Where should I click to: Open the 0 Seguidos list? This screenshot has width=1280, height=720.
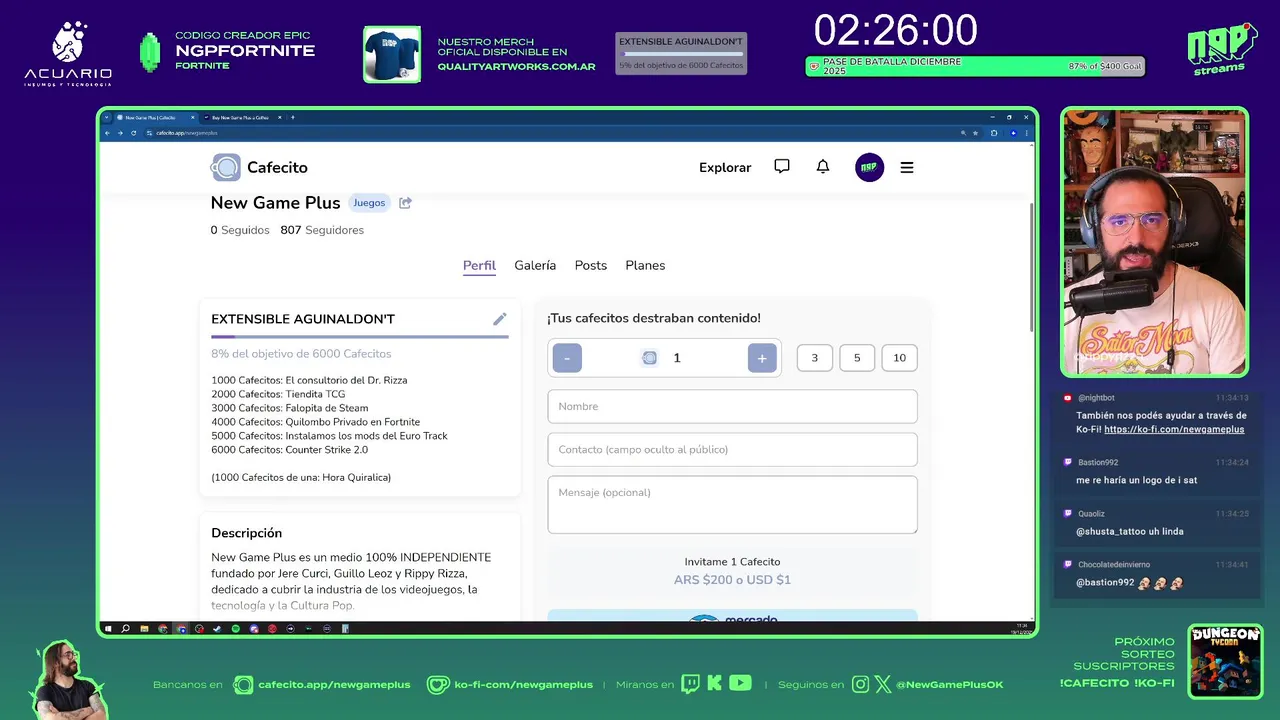[x=240, y=230]
